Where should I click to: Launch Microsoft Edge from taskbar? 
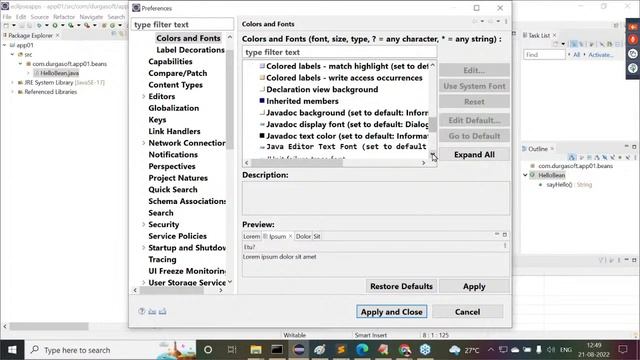point(362,350)
